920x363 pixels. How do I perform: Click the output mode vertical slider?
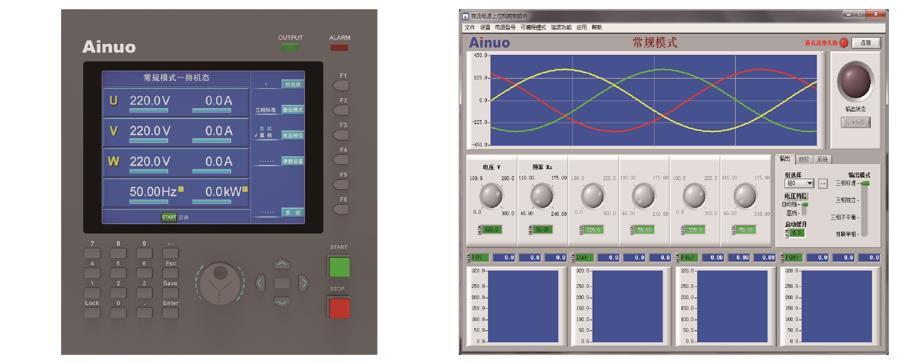864,209
